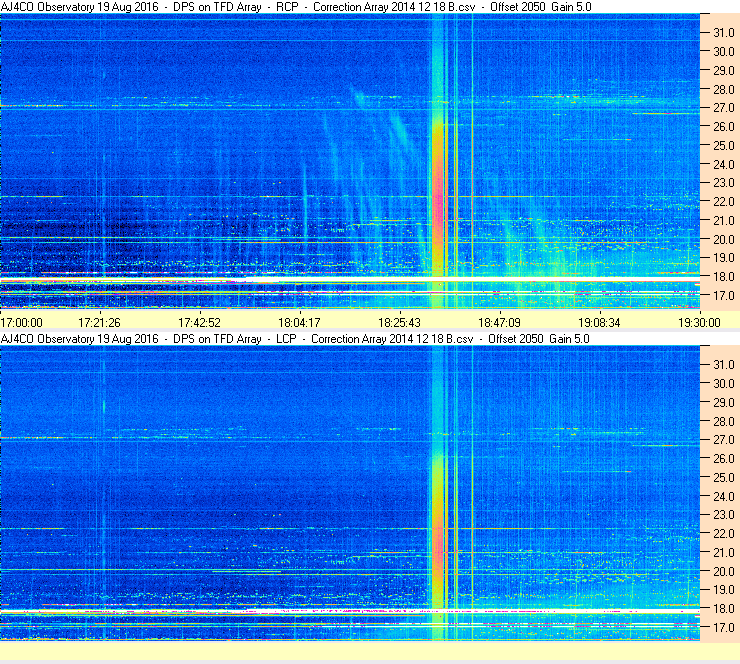Select the 18:47:09 time axis label

click(499, 323)
